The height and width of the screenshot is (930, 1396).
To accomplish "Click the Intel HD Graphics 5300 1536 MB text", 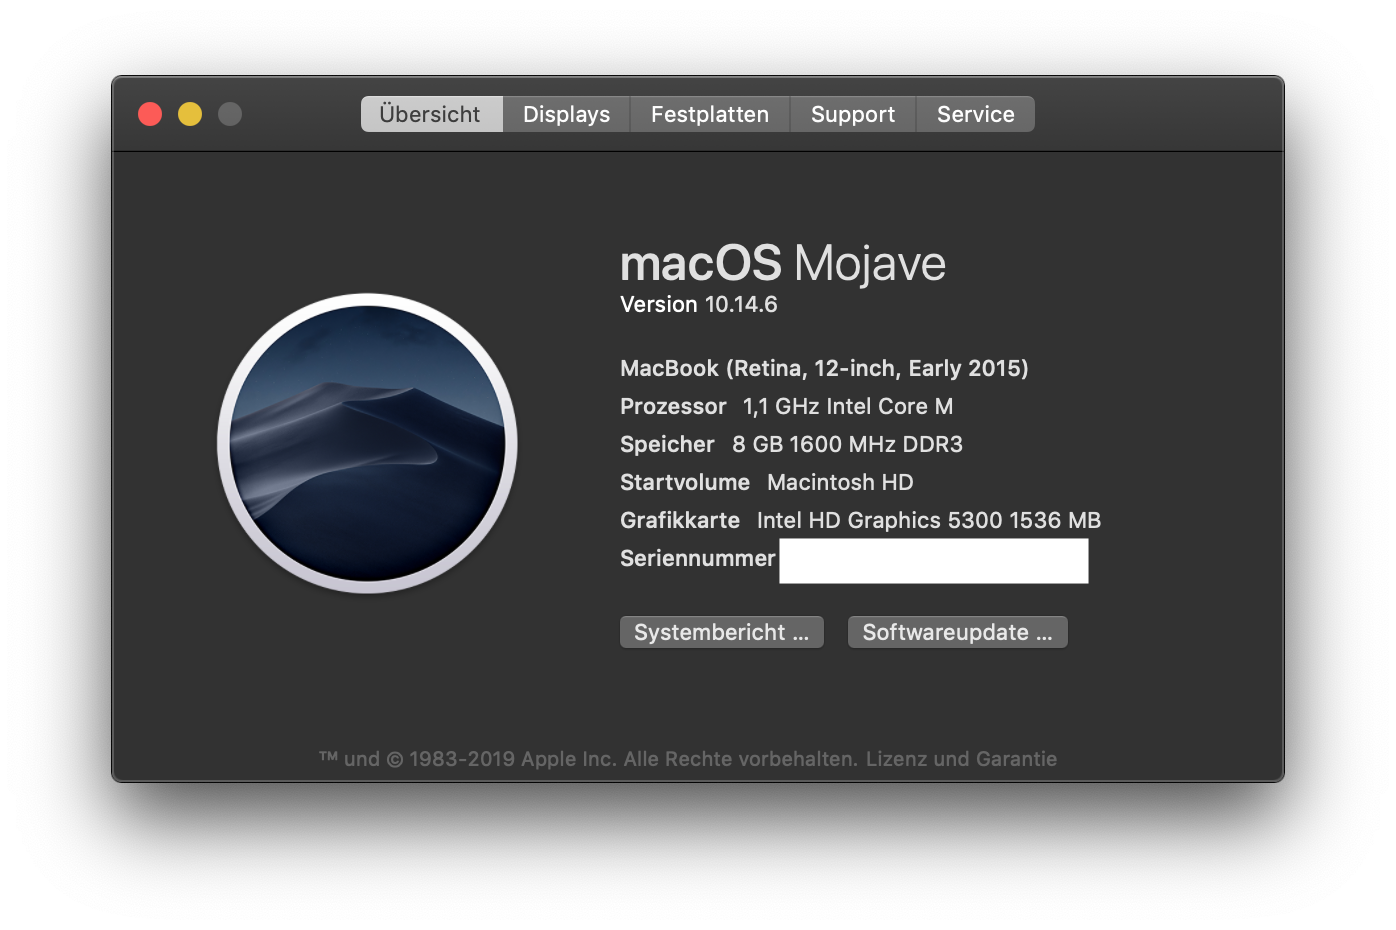I will (929, 520).
